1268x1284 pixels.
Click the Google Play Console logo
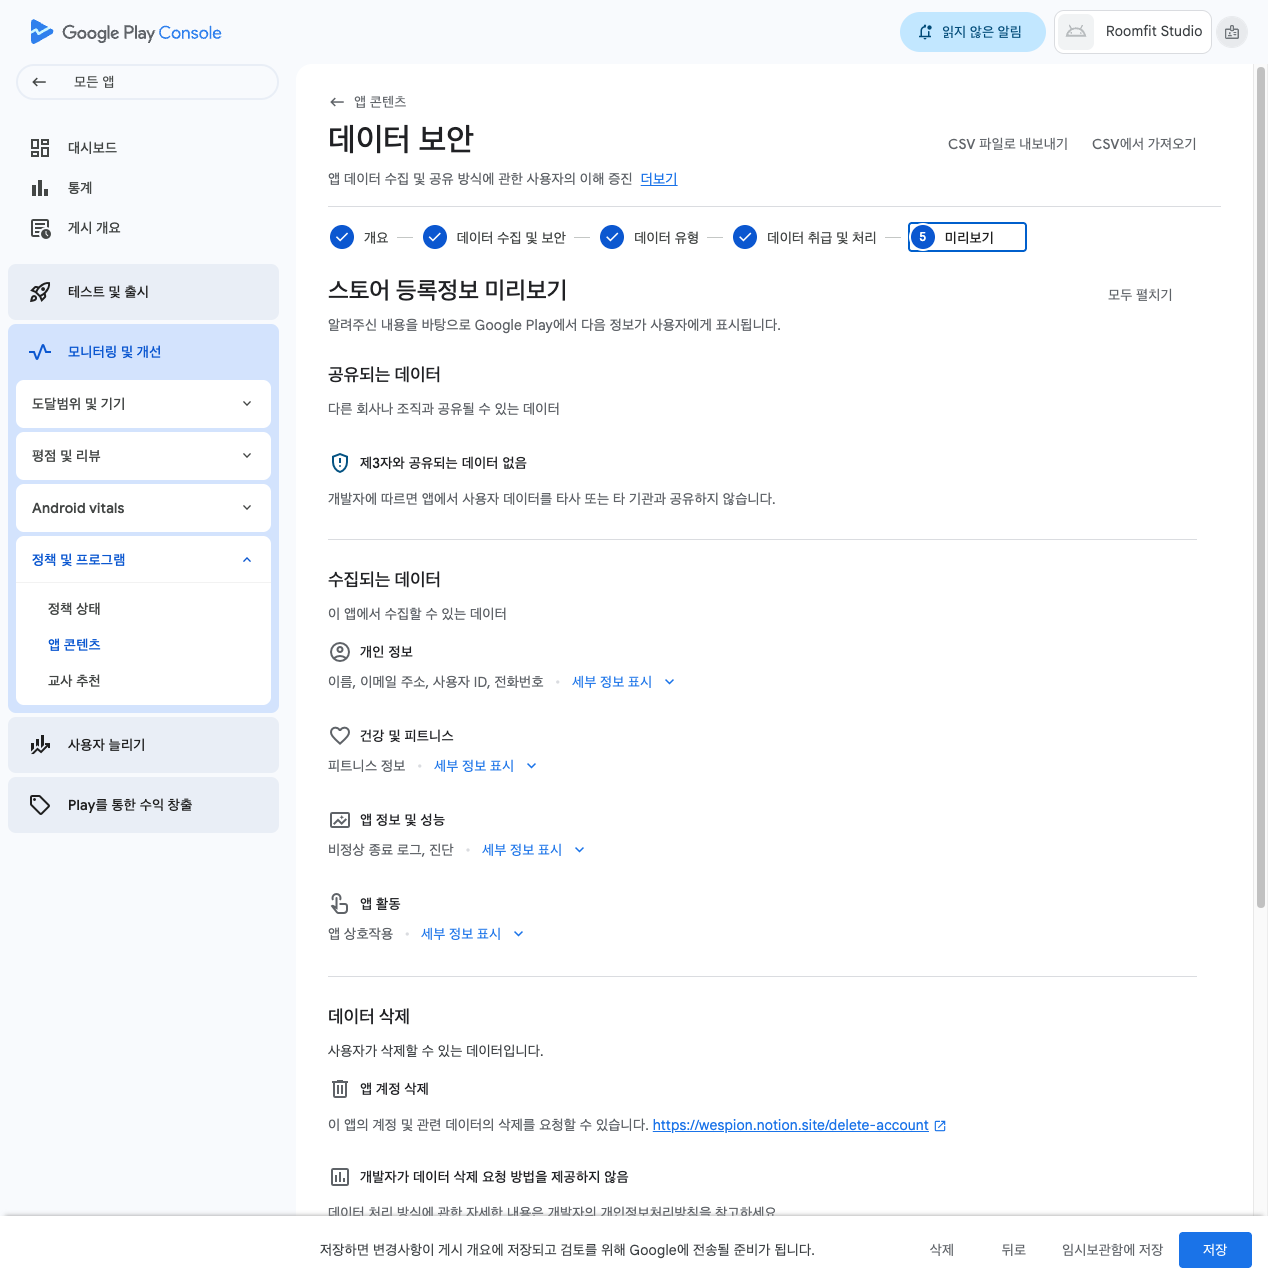pos(125,32)
